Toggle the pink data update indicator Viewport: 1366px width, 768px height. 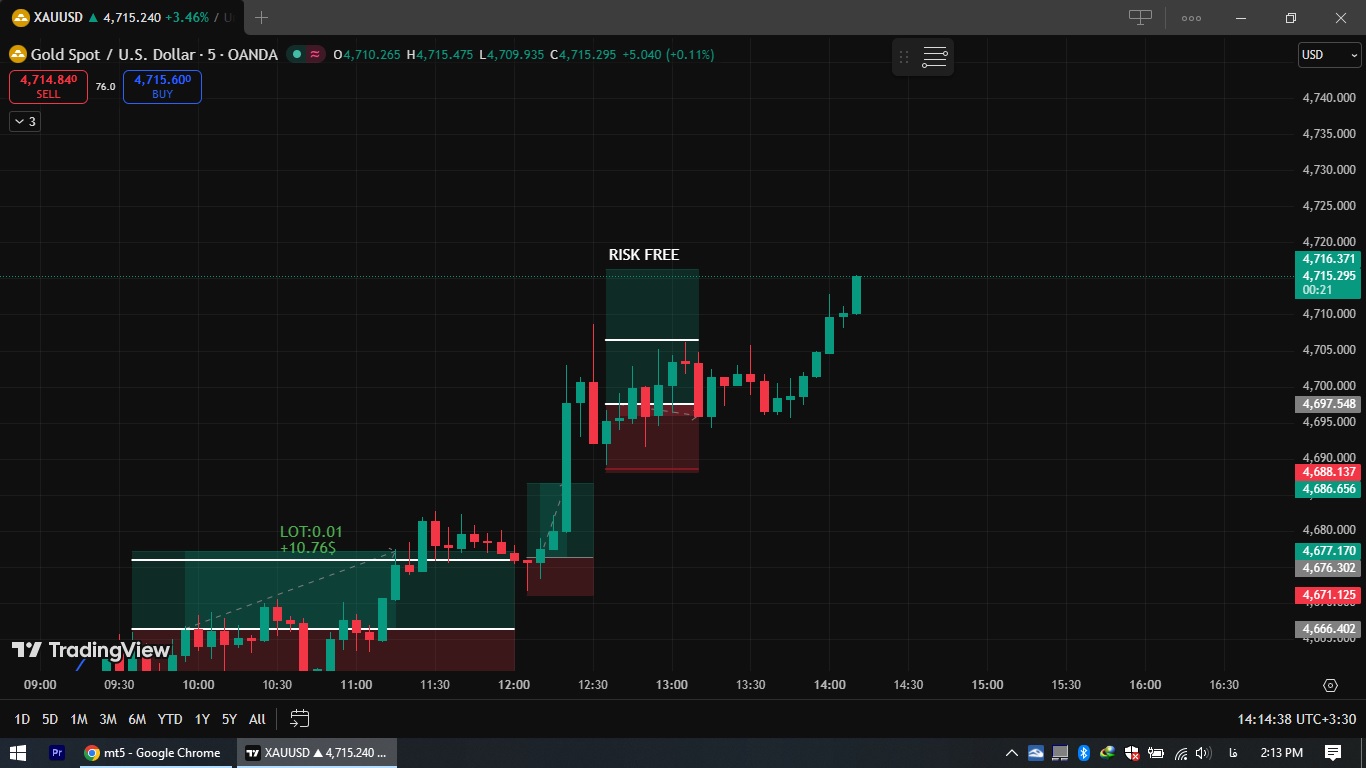point(315,54)
